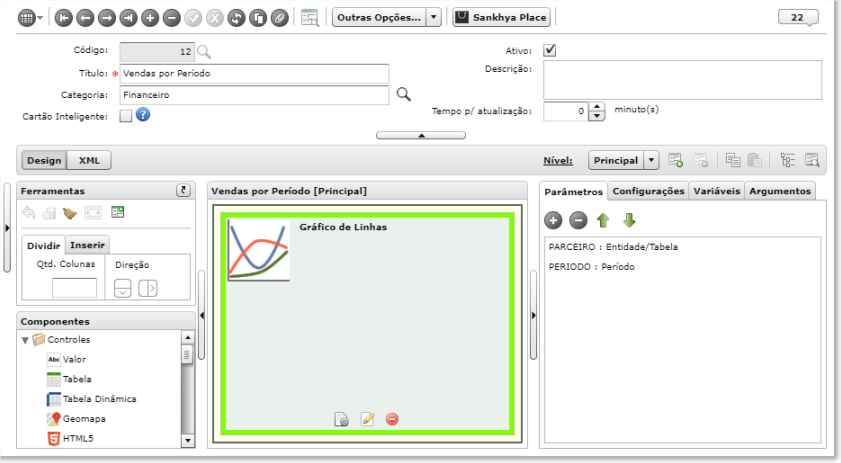Viewport: 841px width, 463px height.
Task: Jump to the last record
Action: tap(128, 18)
